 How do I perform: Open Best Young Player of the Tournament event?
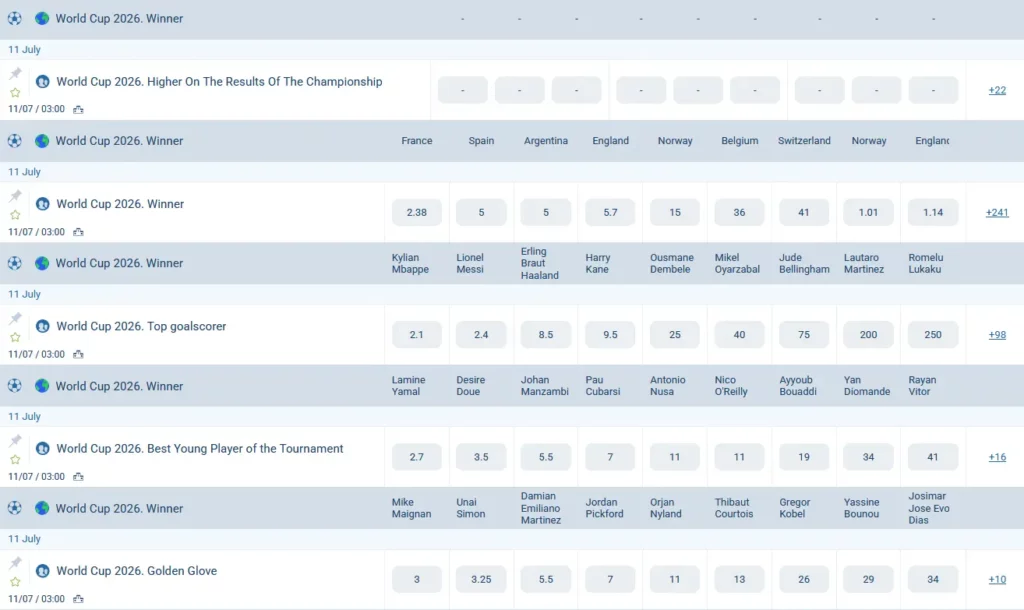point(199,449)
